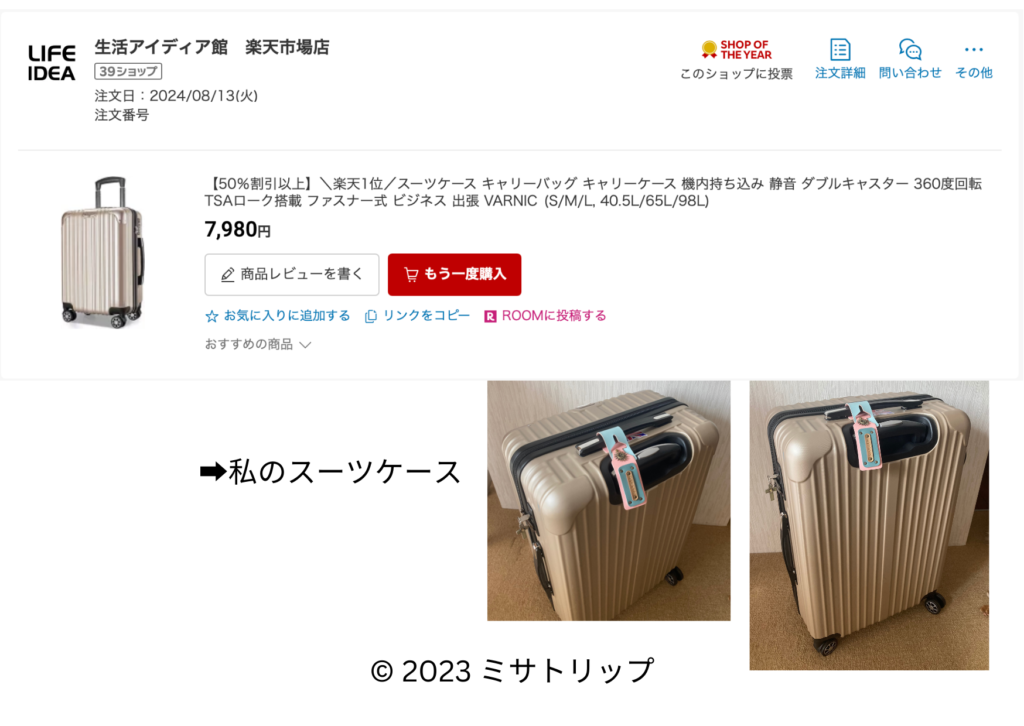Screen dimensions: 1024x726
Task: Click the 商品レビューを書く button
Action: (x=292, y=275)
